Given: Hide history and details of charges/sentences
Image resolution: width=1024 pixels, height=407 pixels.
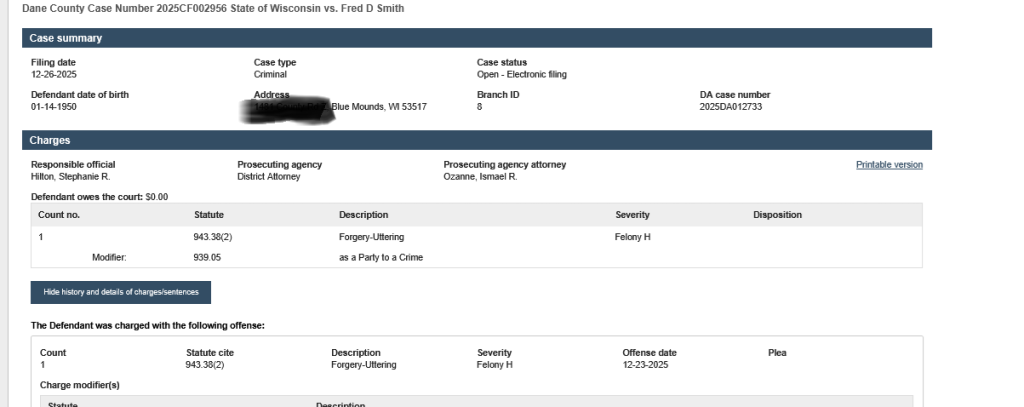Looking at the screenshot, I should (x=121, y=292).
